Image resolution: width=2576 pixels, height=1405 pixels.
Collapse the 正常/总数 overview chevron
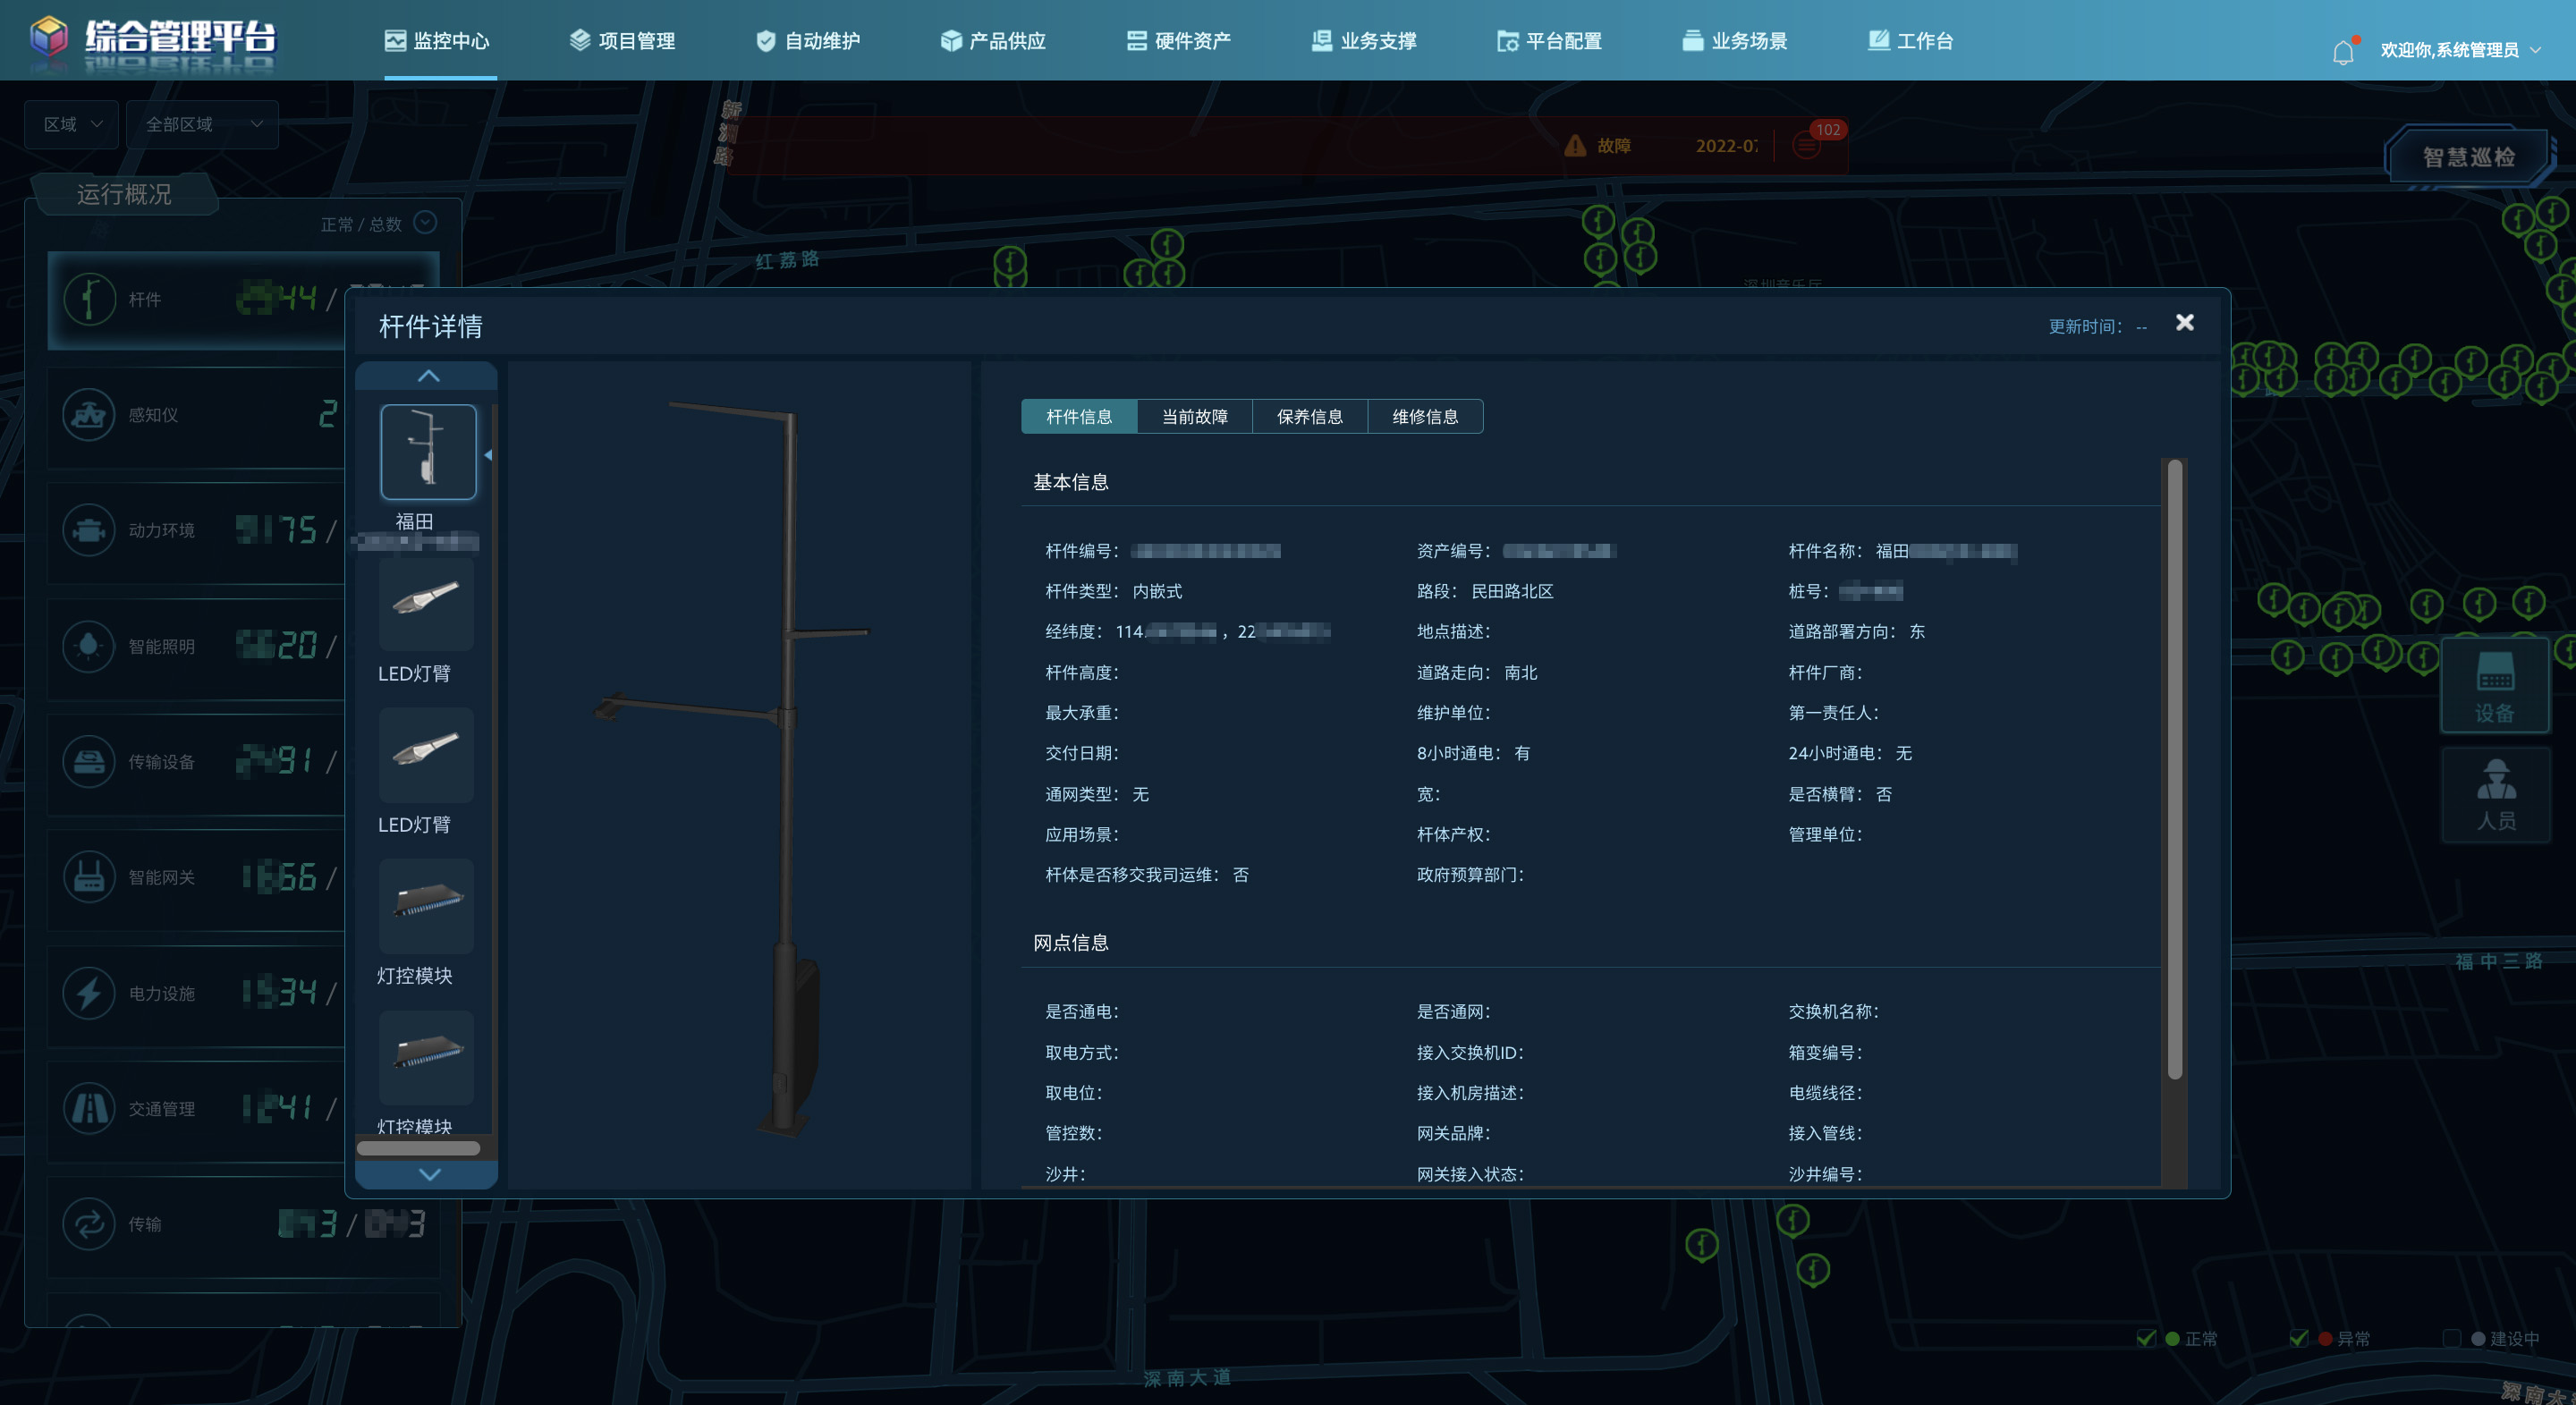click(x=425, y=222)
